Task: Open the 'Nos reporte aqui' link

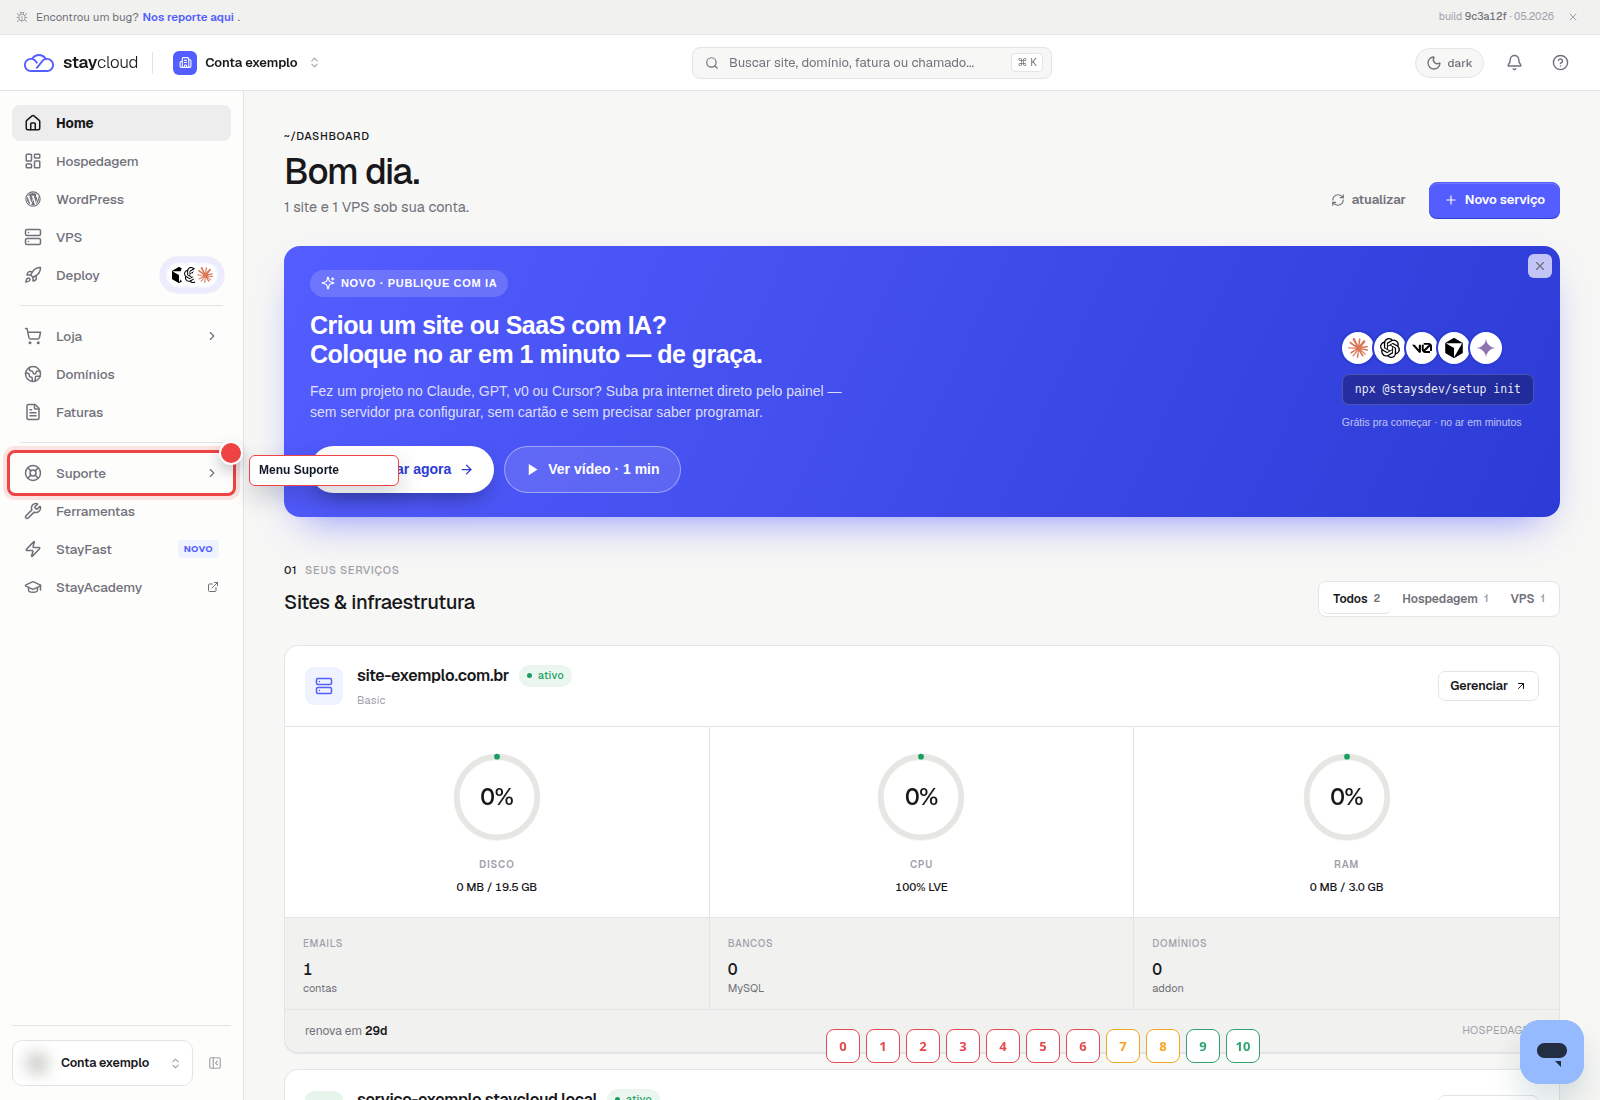Action: point(188,17)
